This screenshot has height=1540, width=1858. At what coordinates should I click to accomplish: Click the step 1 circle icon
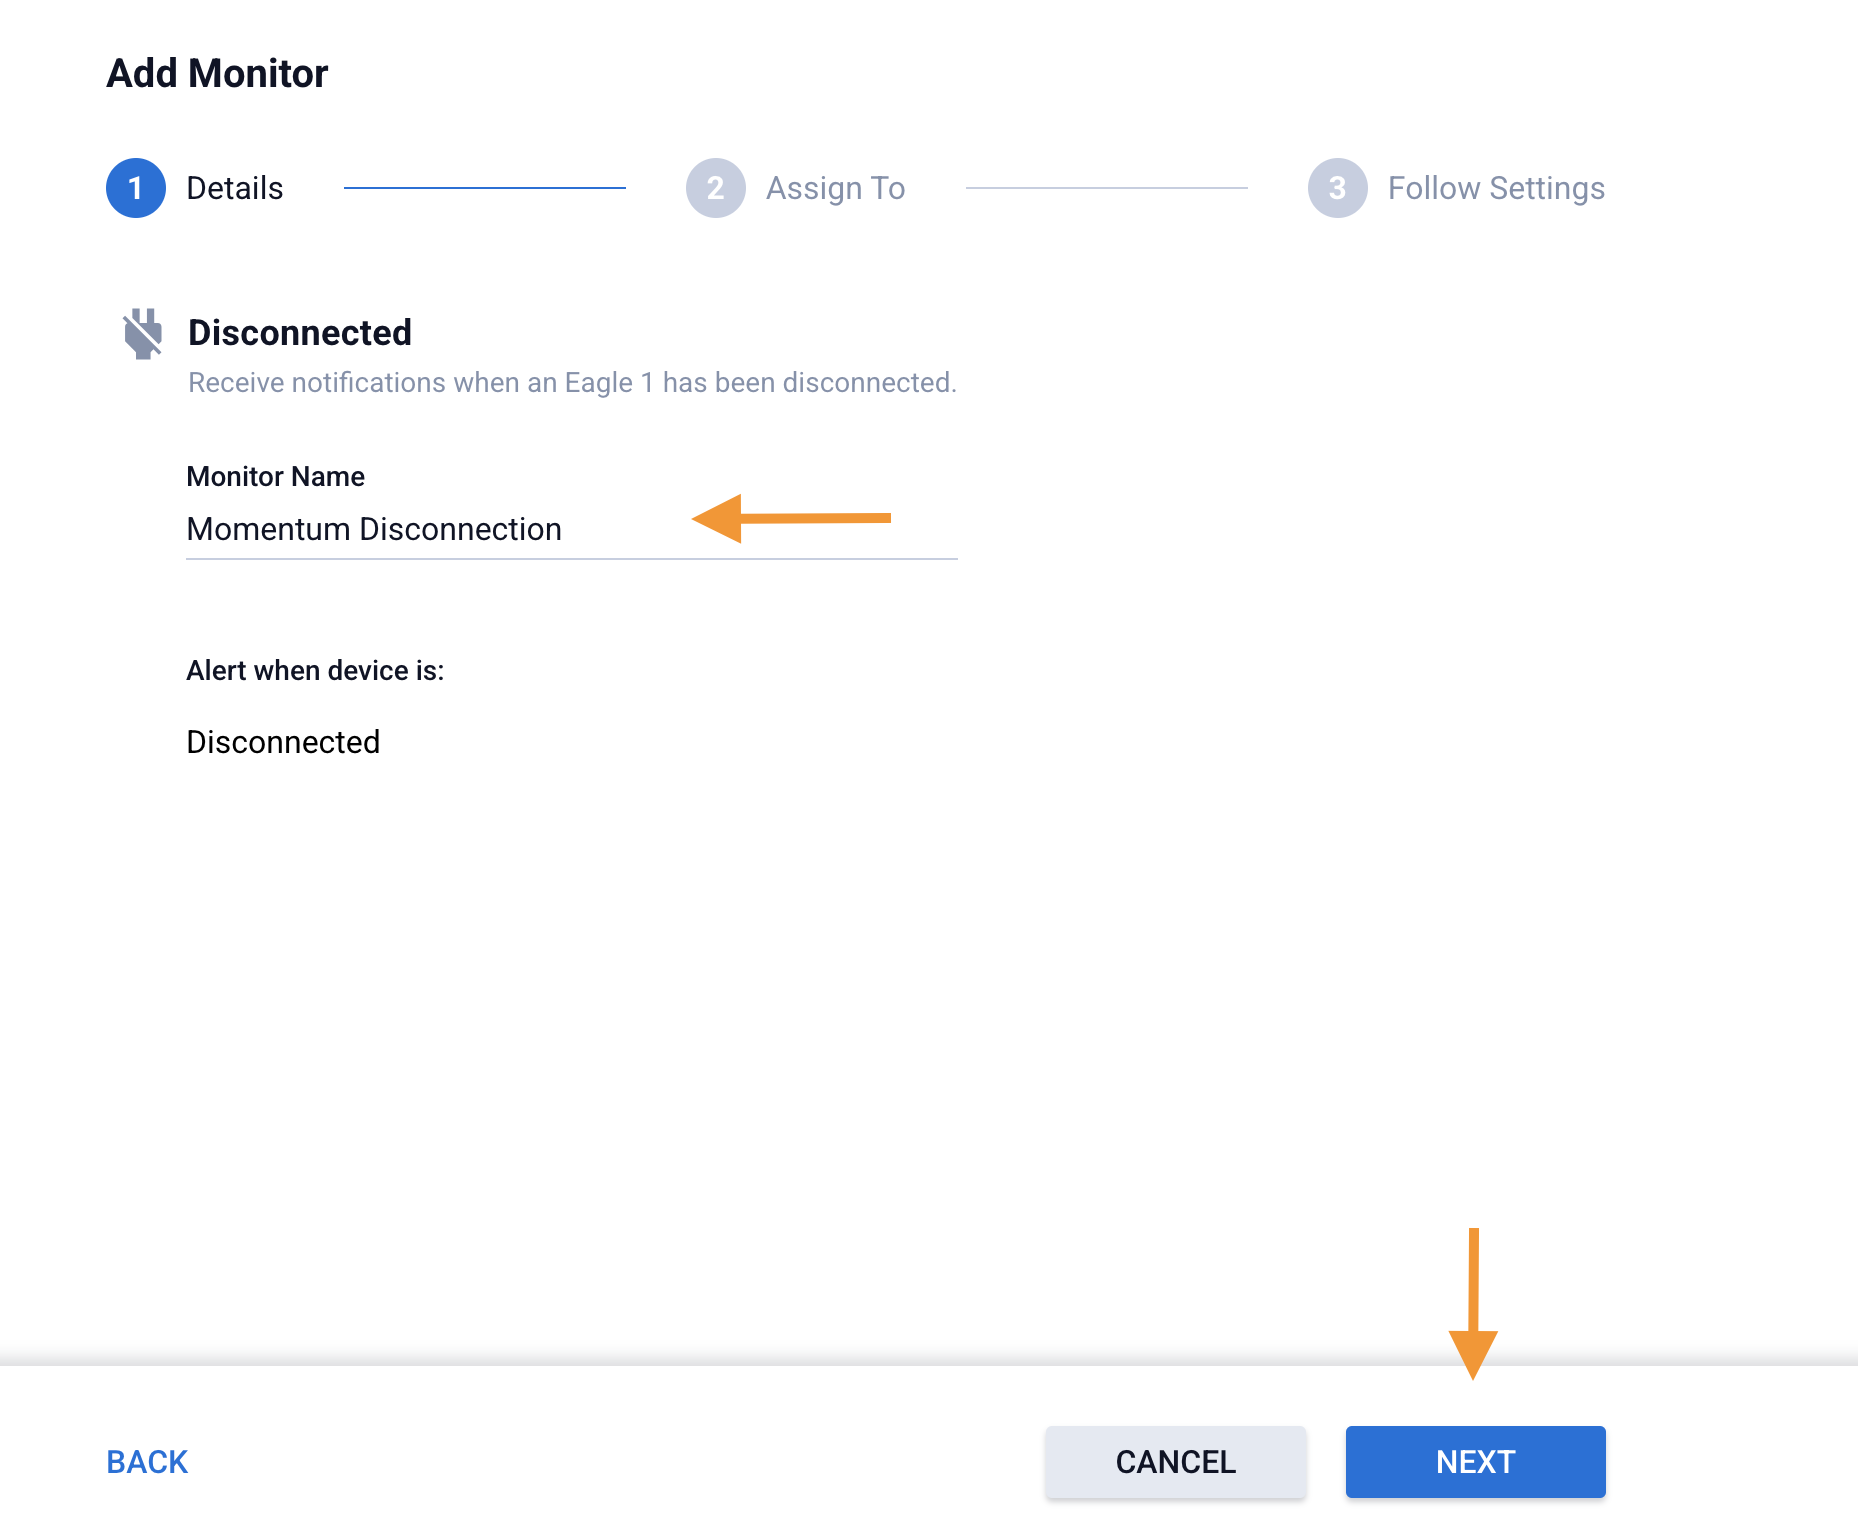(135, 188)
